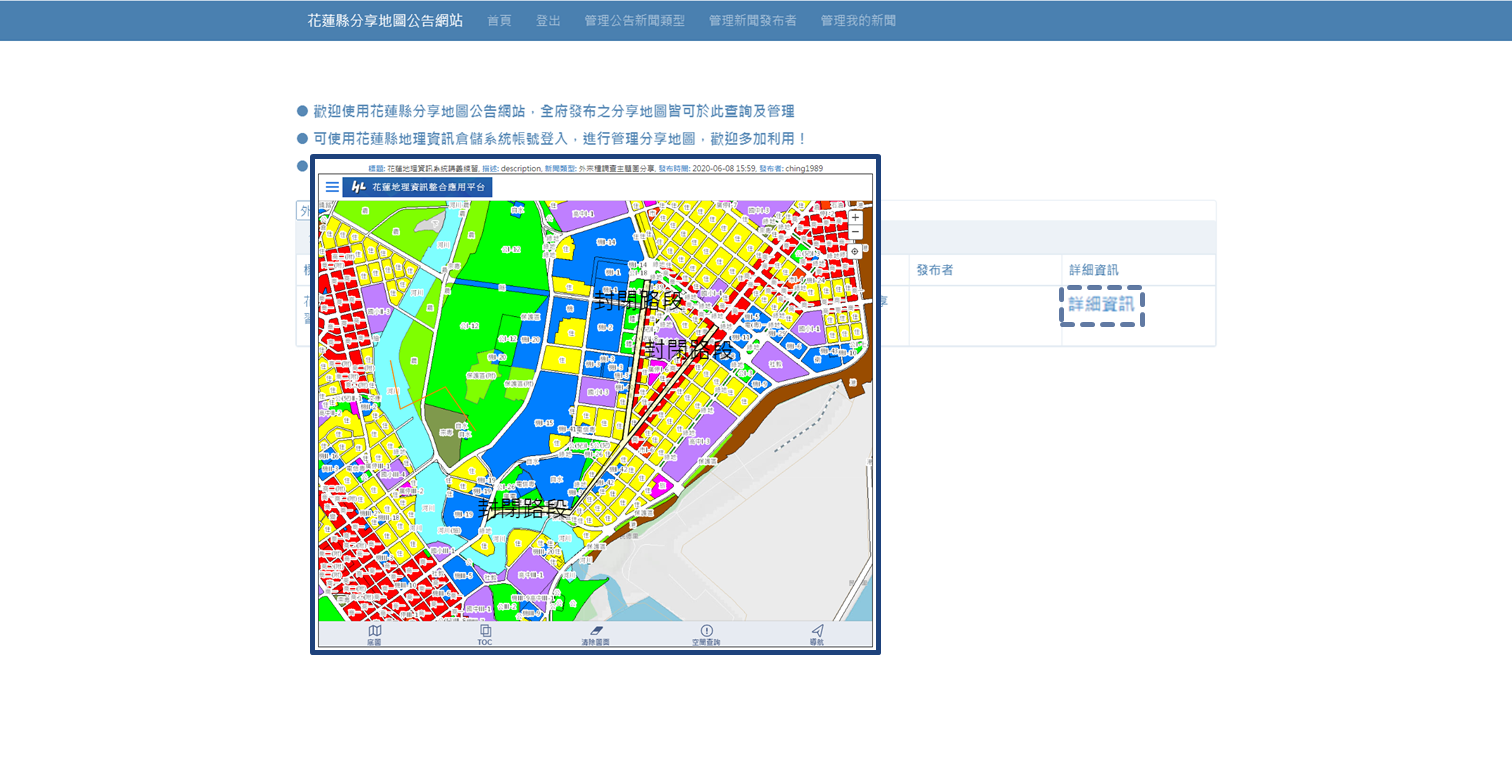
Task: Open the hamburger menu in map panel
Action: coord(332,187)
